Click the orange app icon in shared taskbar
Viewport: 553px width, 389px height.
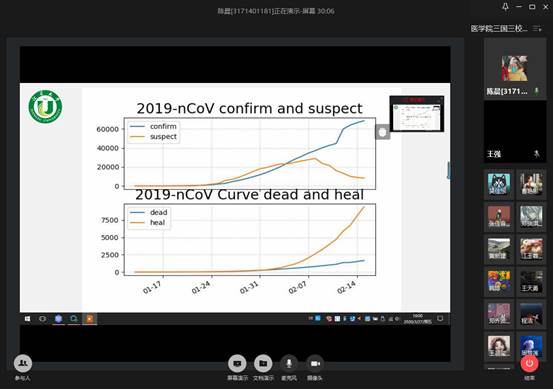90,319
